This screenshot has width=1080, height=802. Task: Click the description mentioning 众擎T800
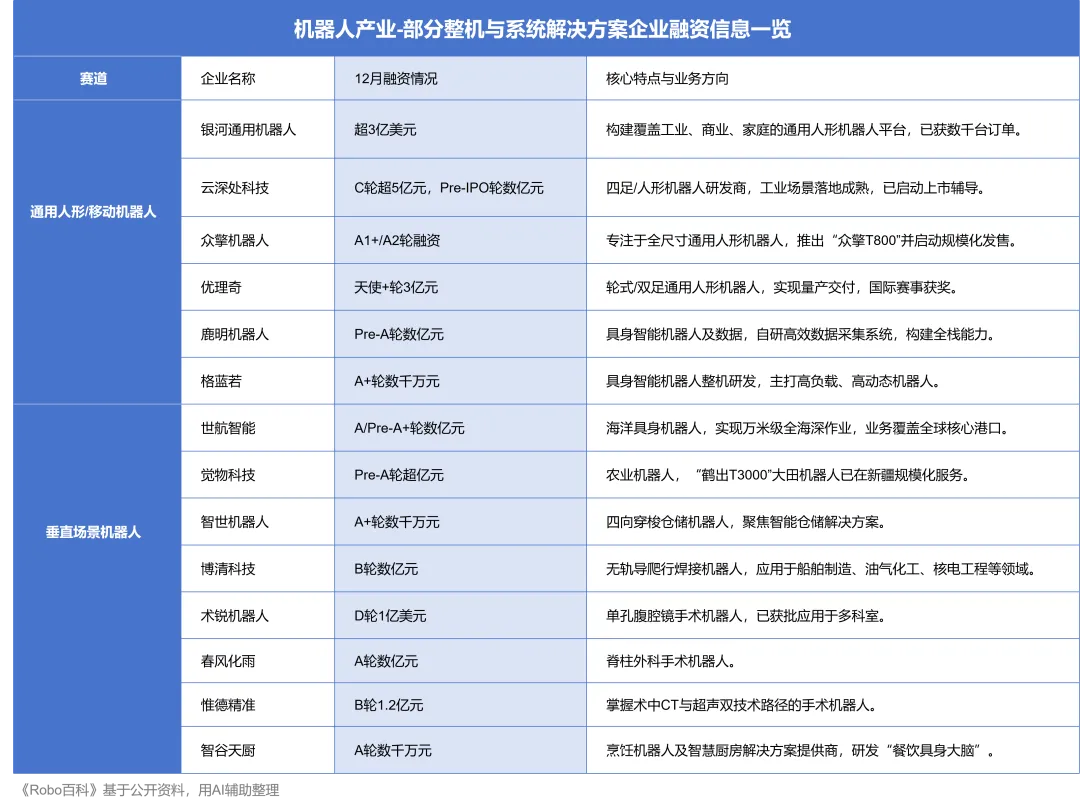point(813,240)
